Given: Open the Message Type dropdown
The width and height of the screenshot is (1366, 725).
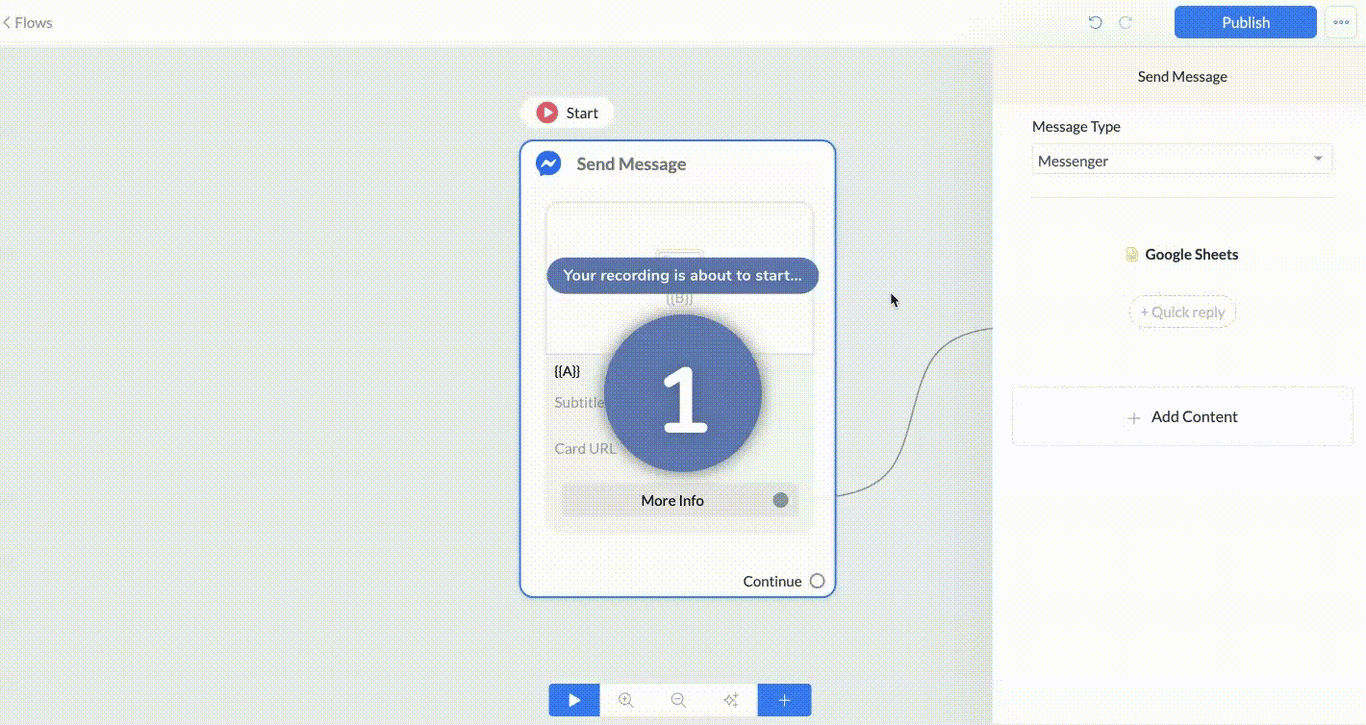Looking at the screenshot, I should 1182,159.
